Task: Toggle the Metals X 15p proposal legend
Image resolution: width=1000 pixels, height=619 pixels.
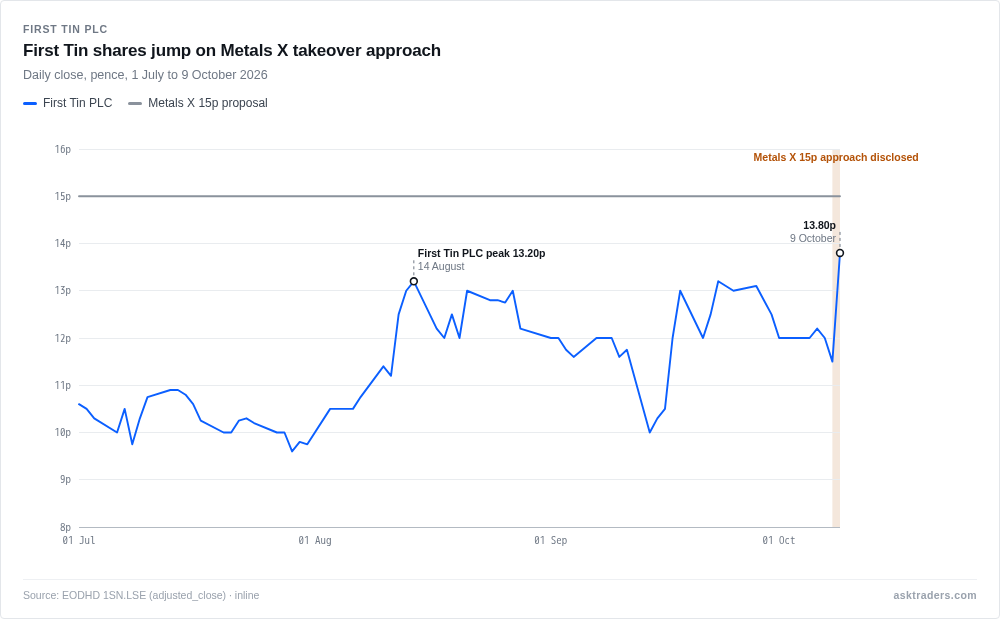Action: point(198,103)
